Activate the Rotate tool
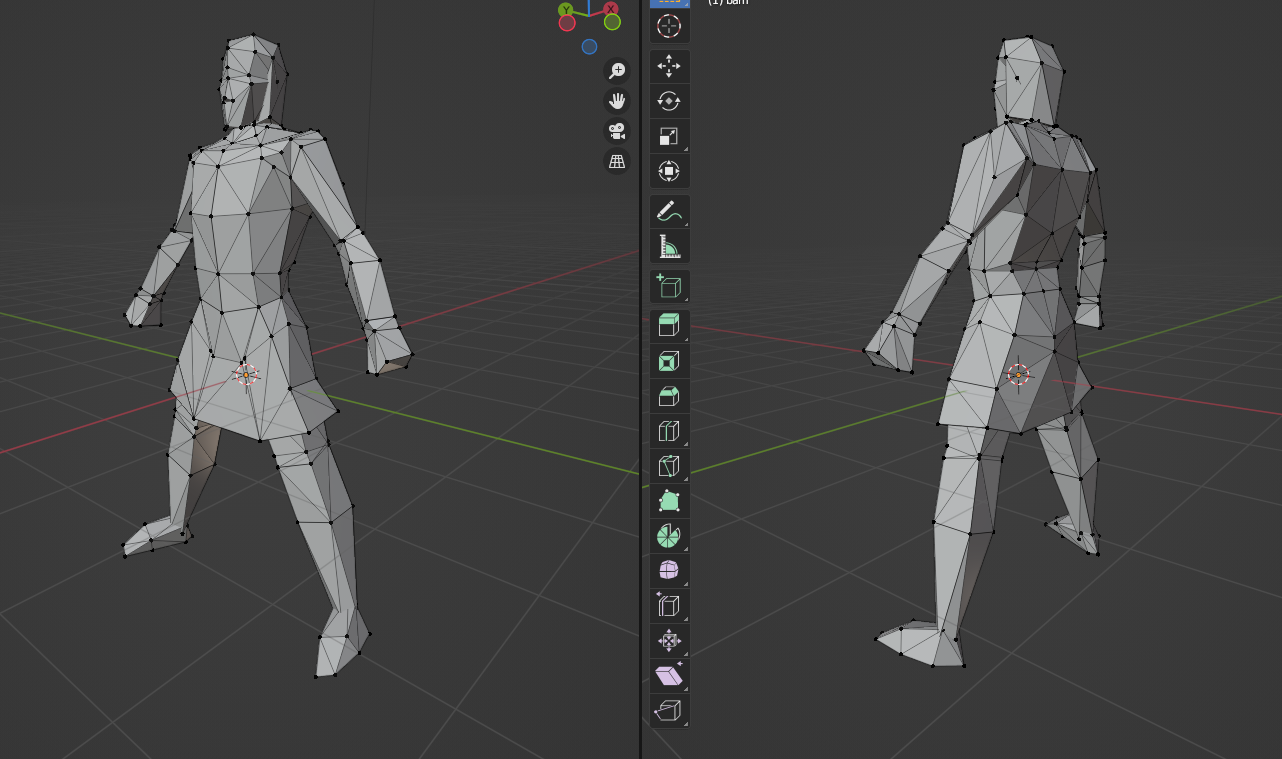 pyautogui.click(x=669, y=101)
